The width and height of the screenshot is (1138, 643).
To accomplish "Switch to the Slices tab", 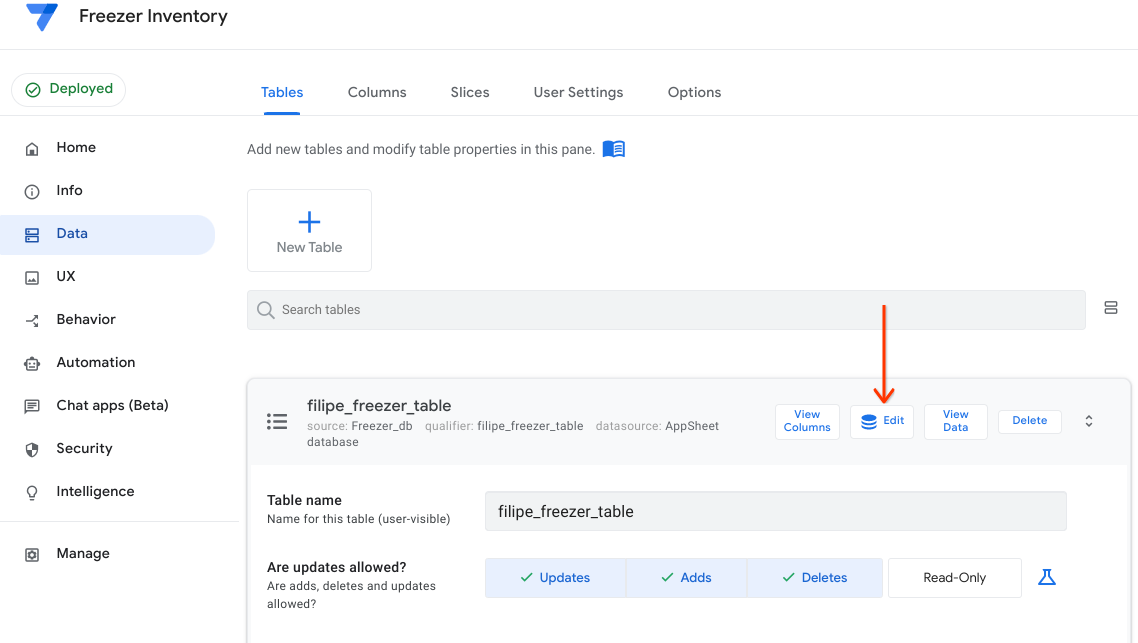I will [470, 92].
